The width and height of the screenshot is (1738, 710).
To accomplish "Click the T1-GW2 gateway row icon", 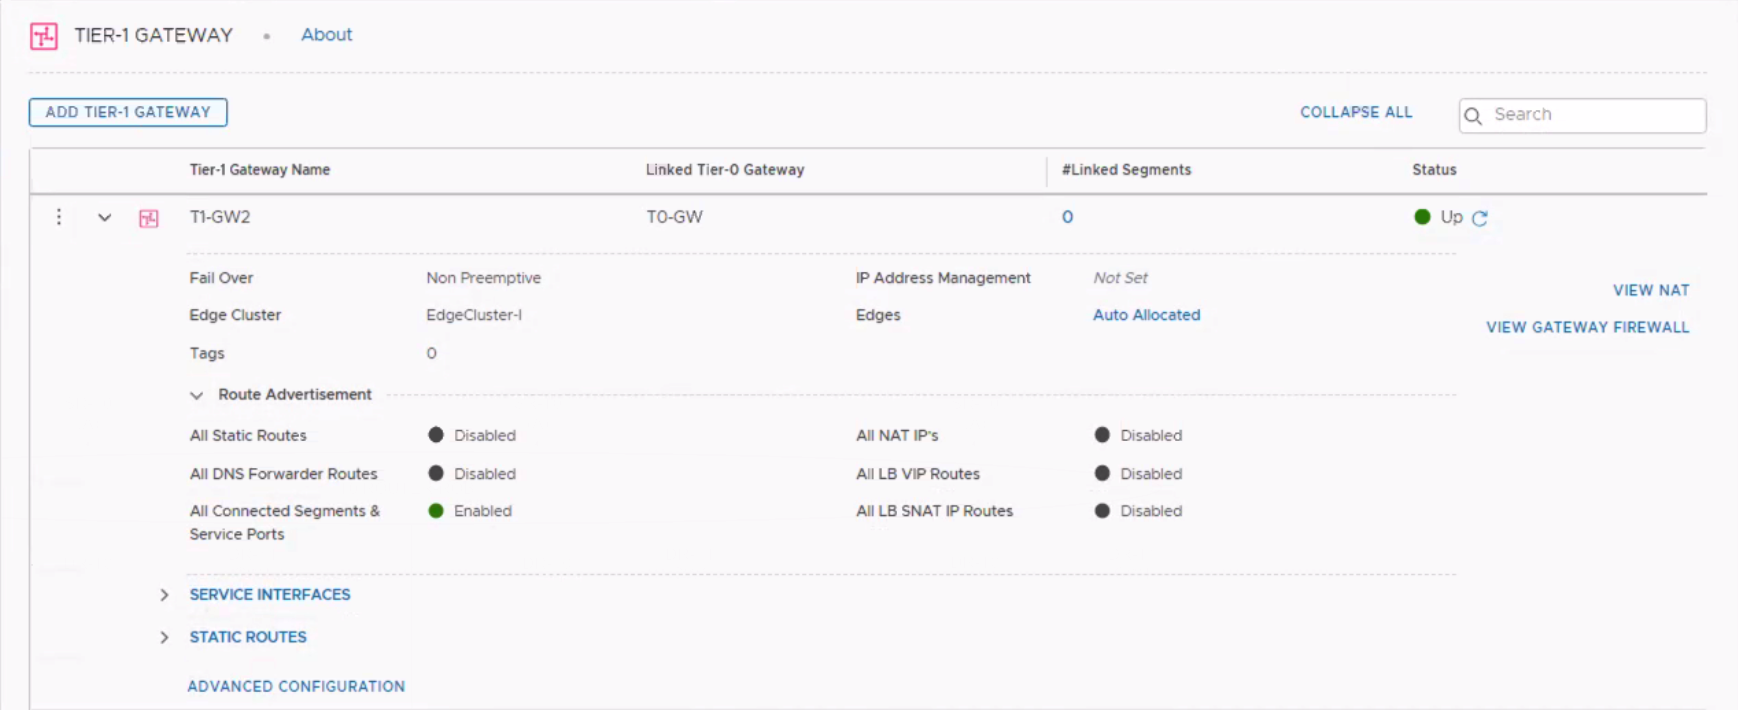I will pyautogui.click(x=149, y=218).
